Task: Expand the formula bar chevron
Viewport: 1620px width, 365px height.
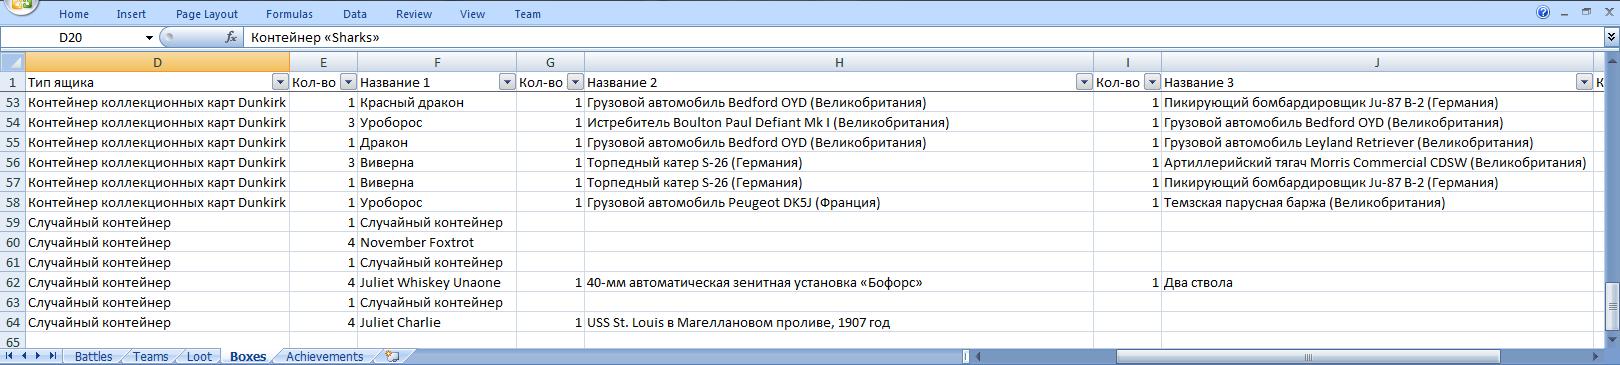Action: coord(1611,37)
